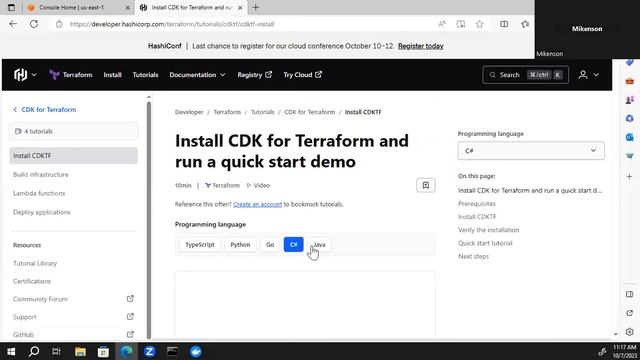Viewport: 640px width, 360px height.
Task: Jump to Quick start tutorial section
Action: tap(485, 243)
